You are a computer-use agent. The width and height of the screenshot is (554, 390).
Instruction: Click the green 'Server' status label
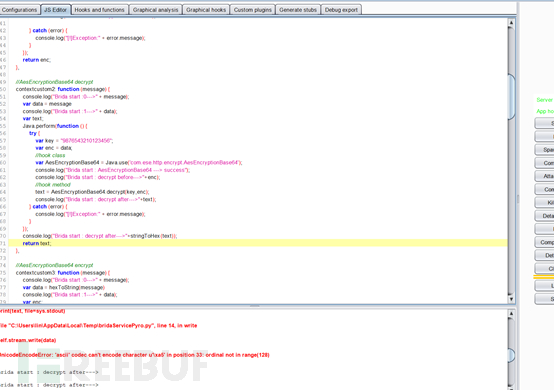click(545, 100)
